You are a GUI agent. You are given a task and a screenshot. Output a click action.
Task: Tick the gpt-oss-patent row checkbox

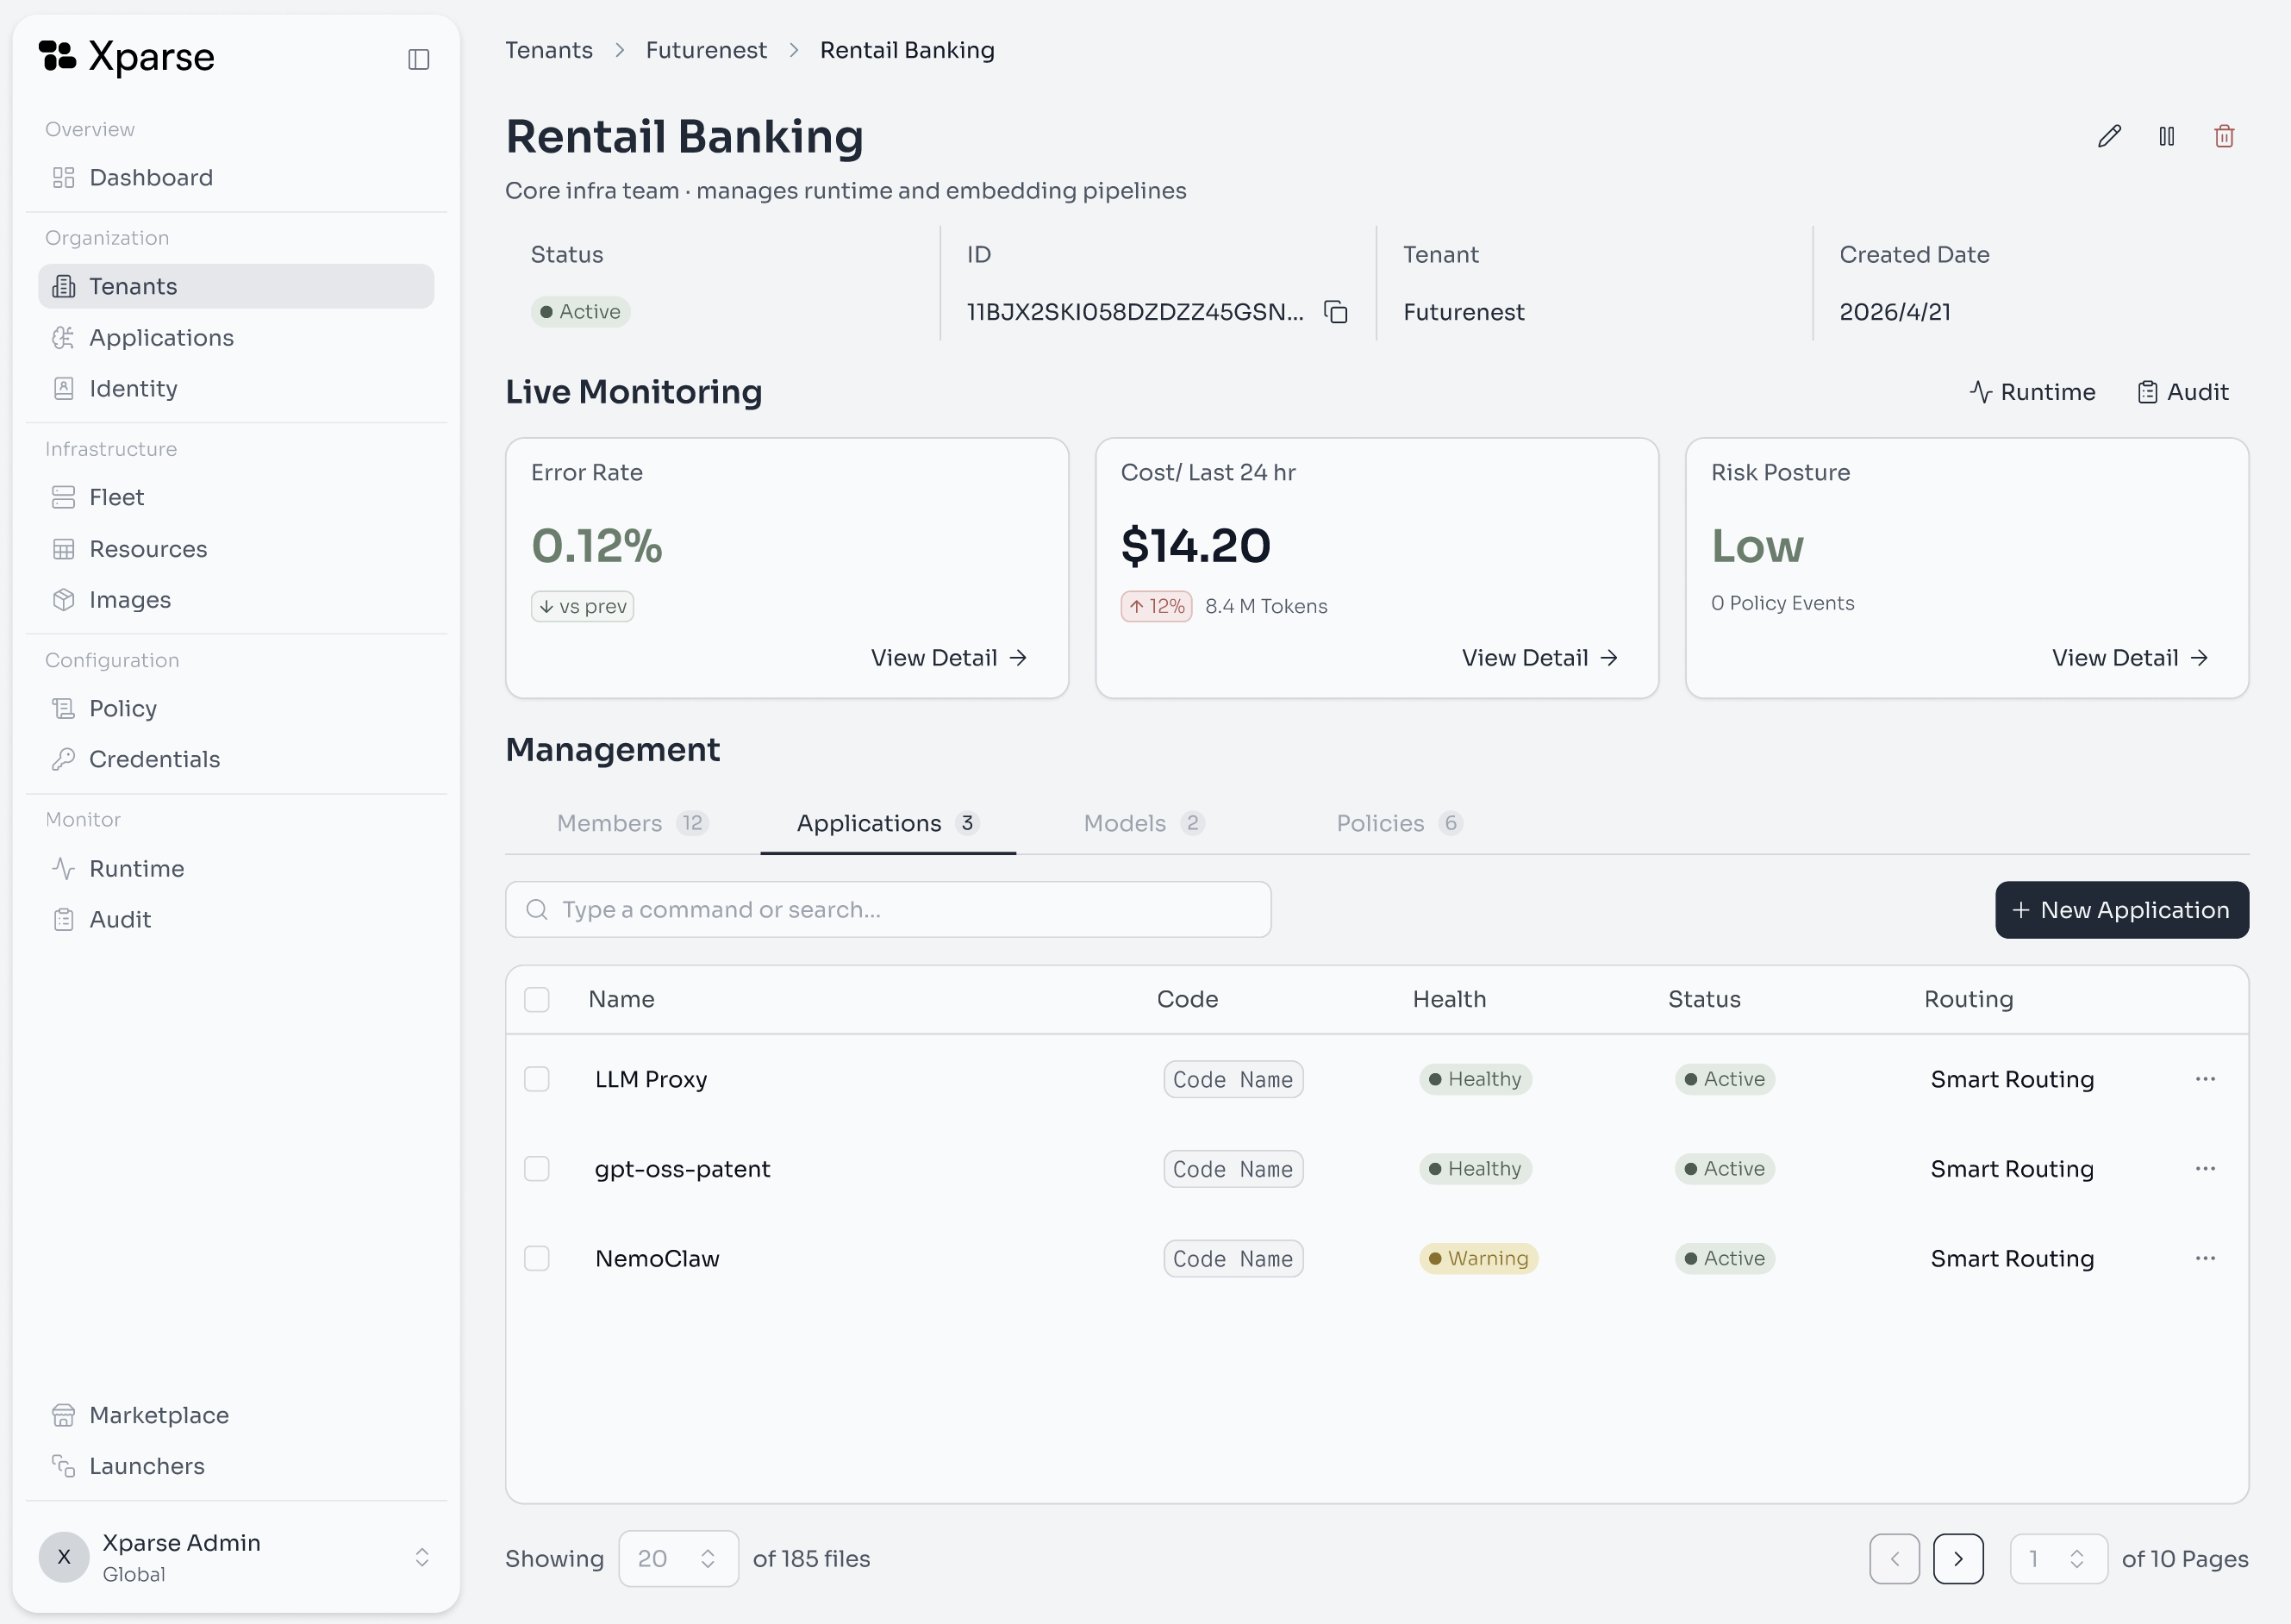coord(537,1169)
